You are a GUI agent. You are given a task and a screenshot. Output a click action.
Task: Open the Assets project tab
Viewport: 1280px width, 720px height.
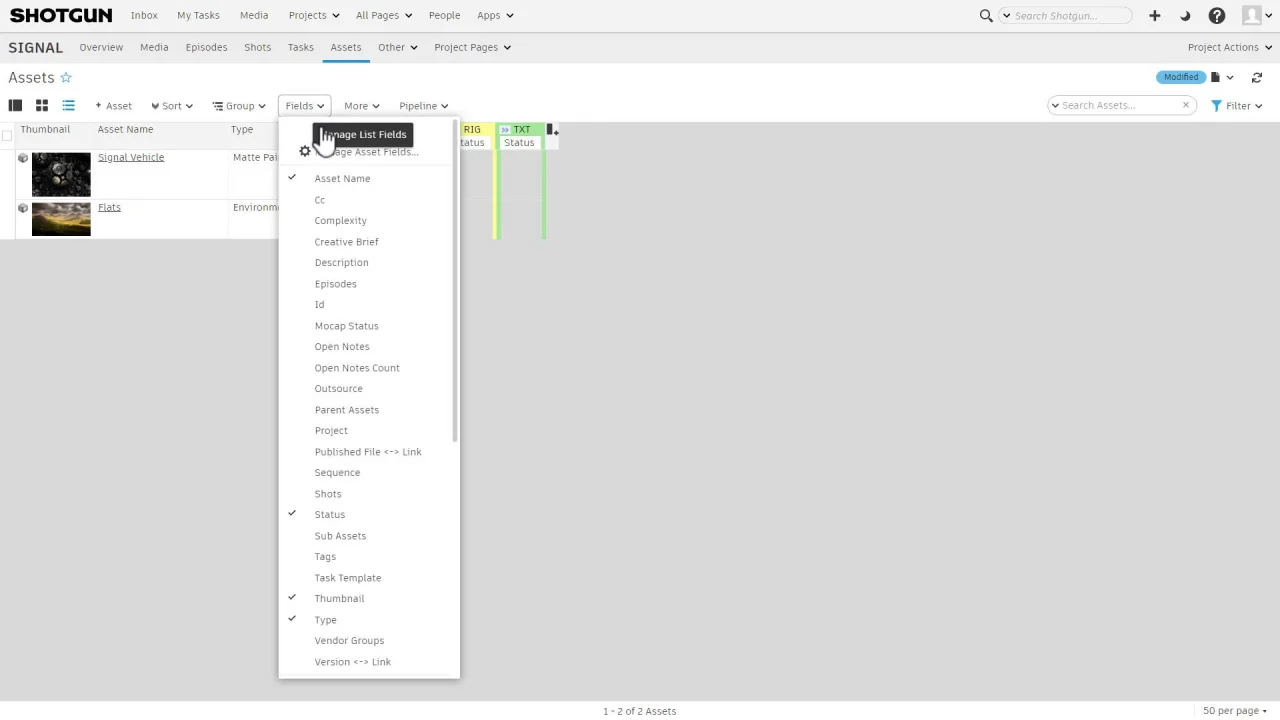346,47
